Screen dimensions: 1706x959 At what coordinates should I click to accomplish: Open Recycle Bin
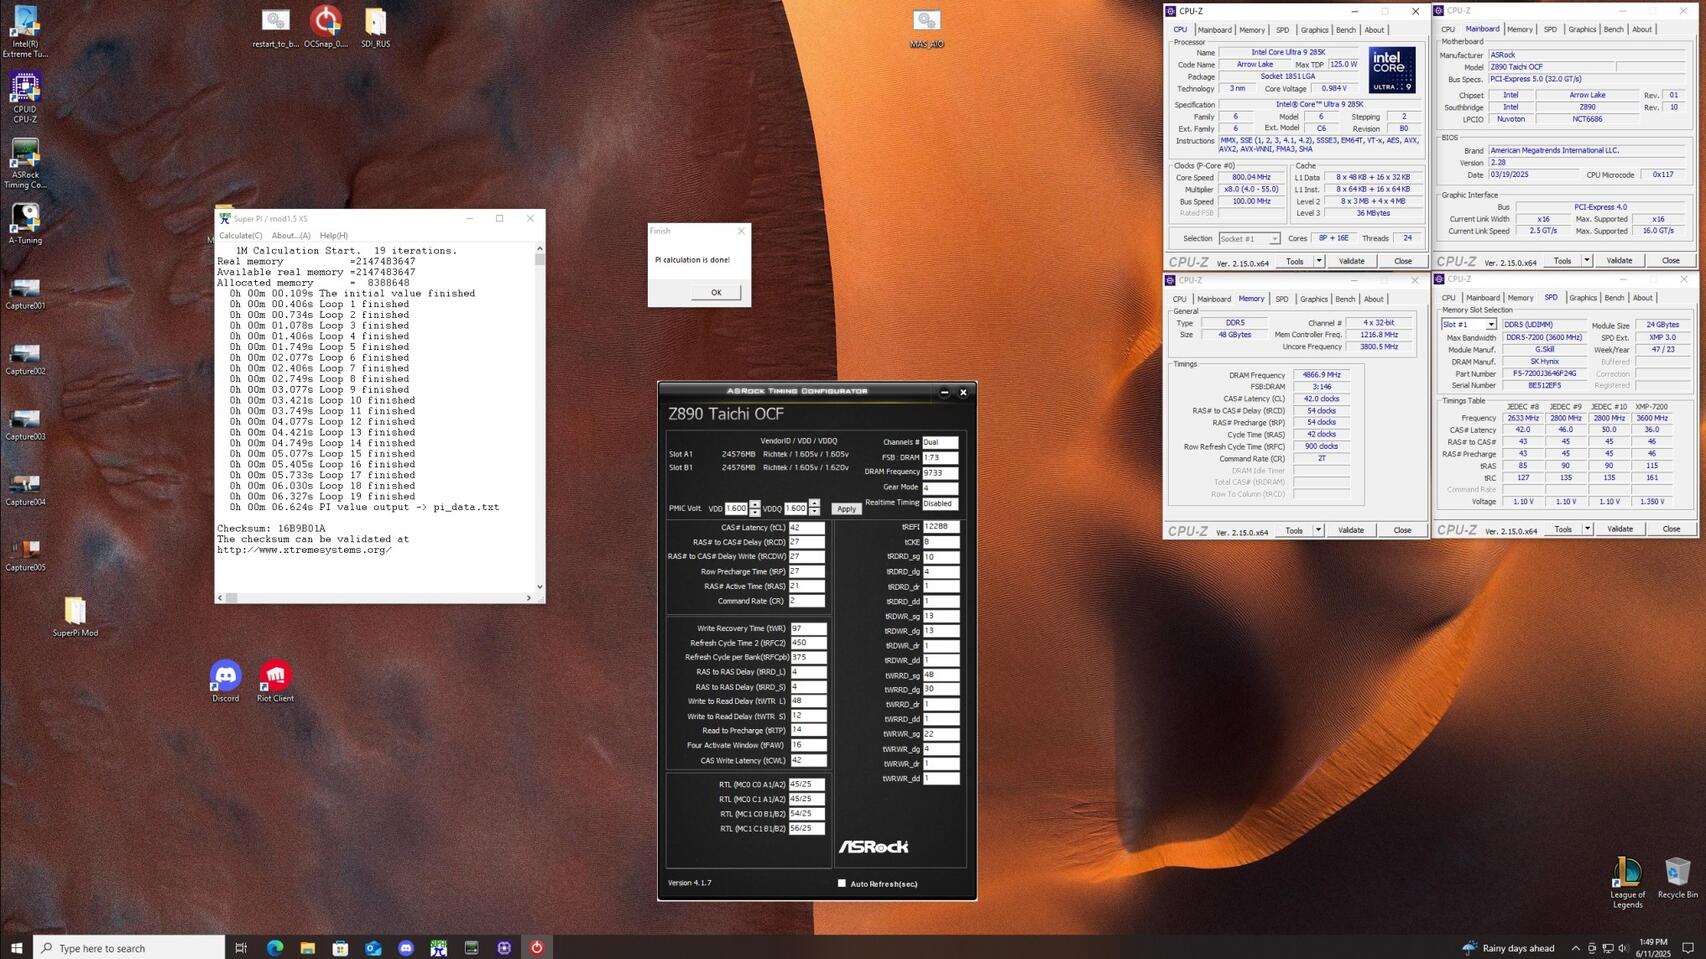(1677, 878)
